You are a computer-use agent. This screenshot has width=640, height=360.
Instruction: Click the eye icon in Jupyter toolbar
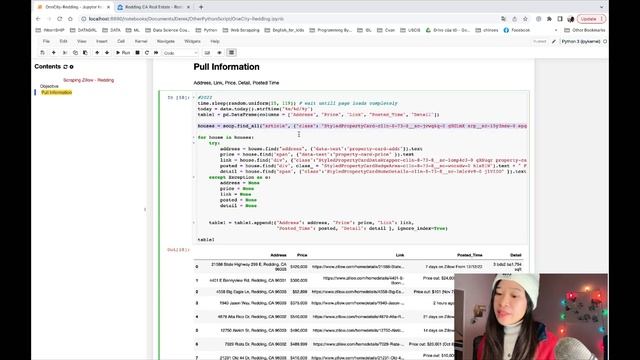pyautogui.click(x=220, y=53)
